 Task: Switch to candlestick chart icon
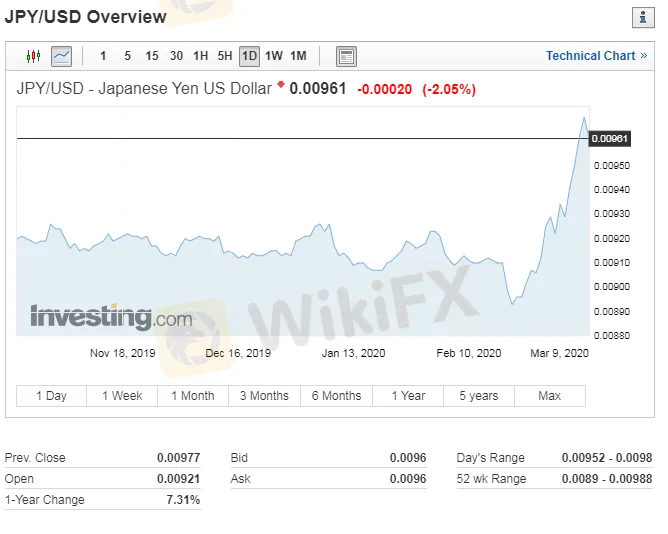click(x=33, y=56)
